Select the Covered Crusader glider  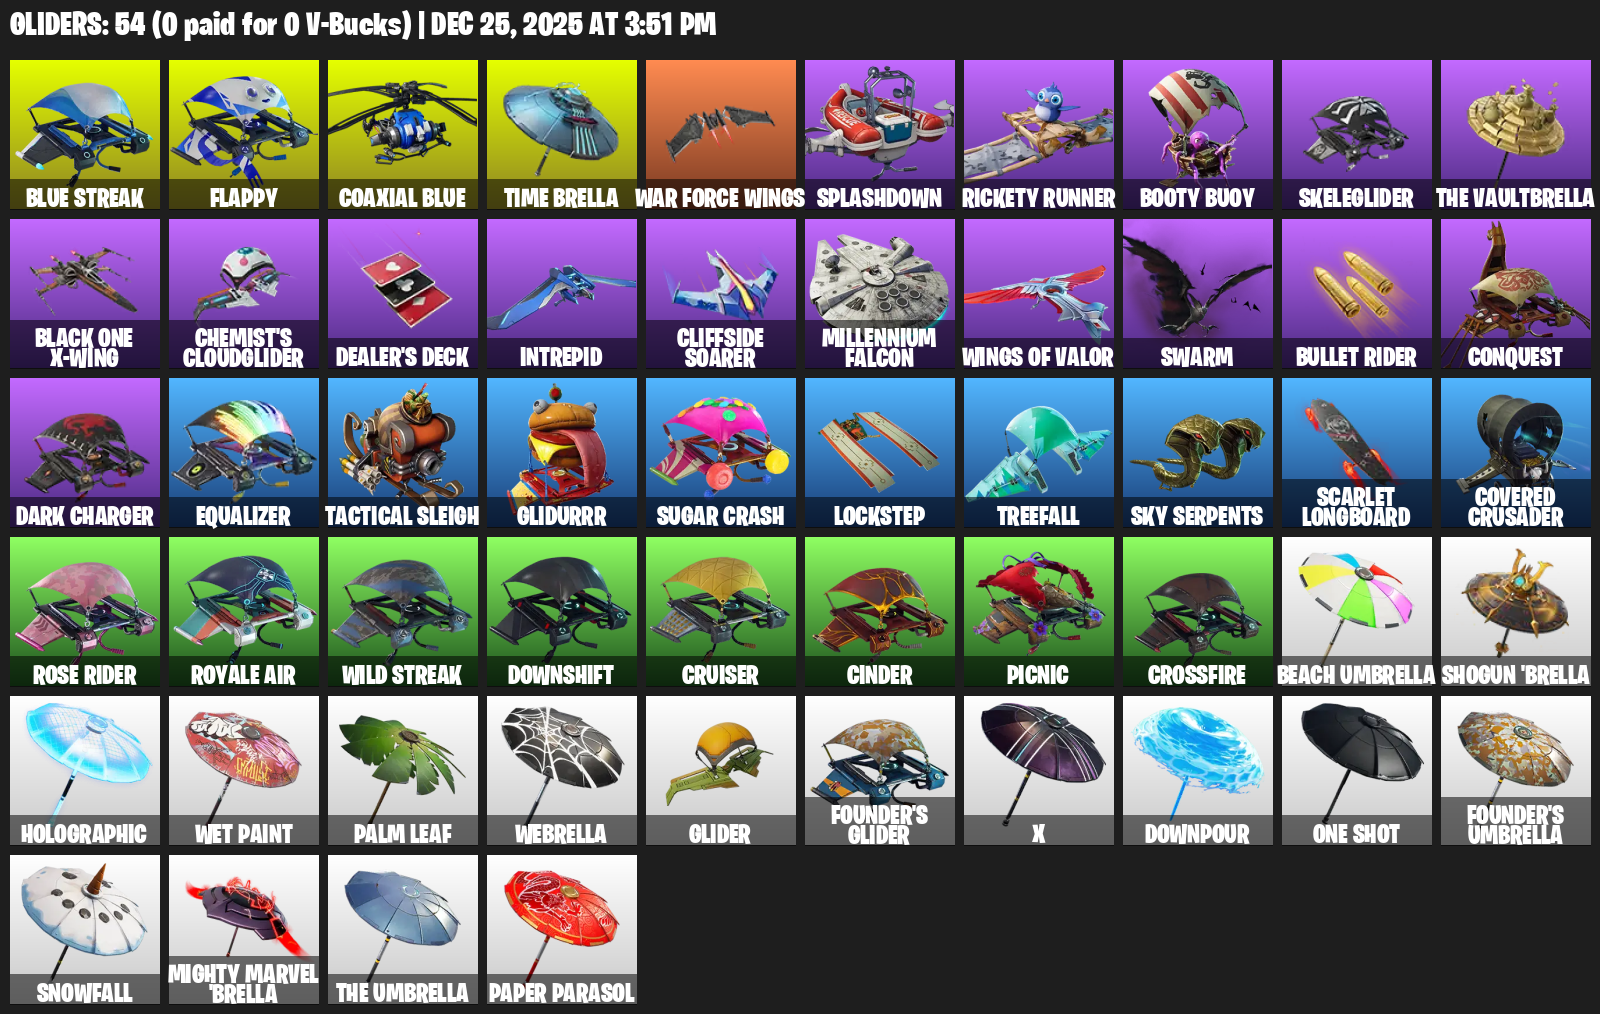[x=1516, y=453]
